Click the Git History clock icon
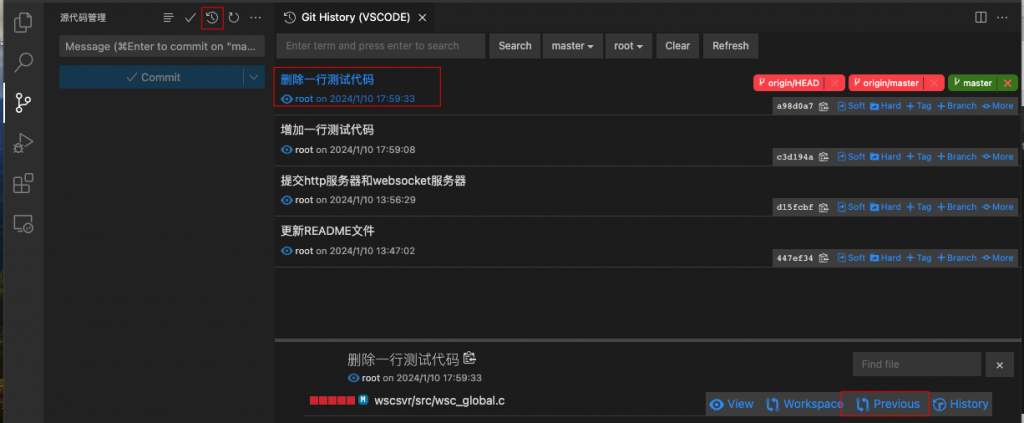The width and height of the screenshot is (1024, 423). click(x=212, y=17)
